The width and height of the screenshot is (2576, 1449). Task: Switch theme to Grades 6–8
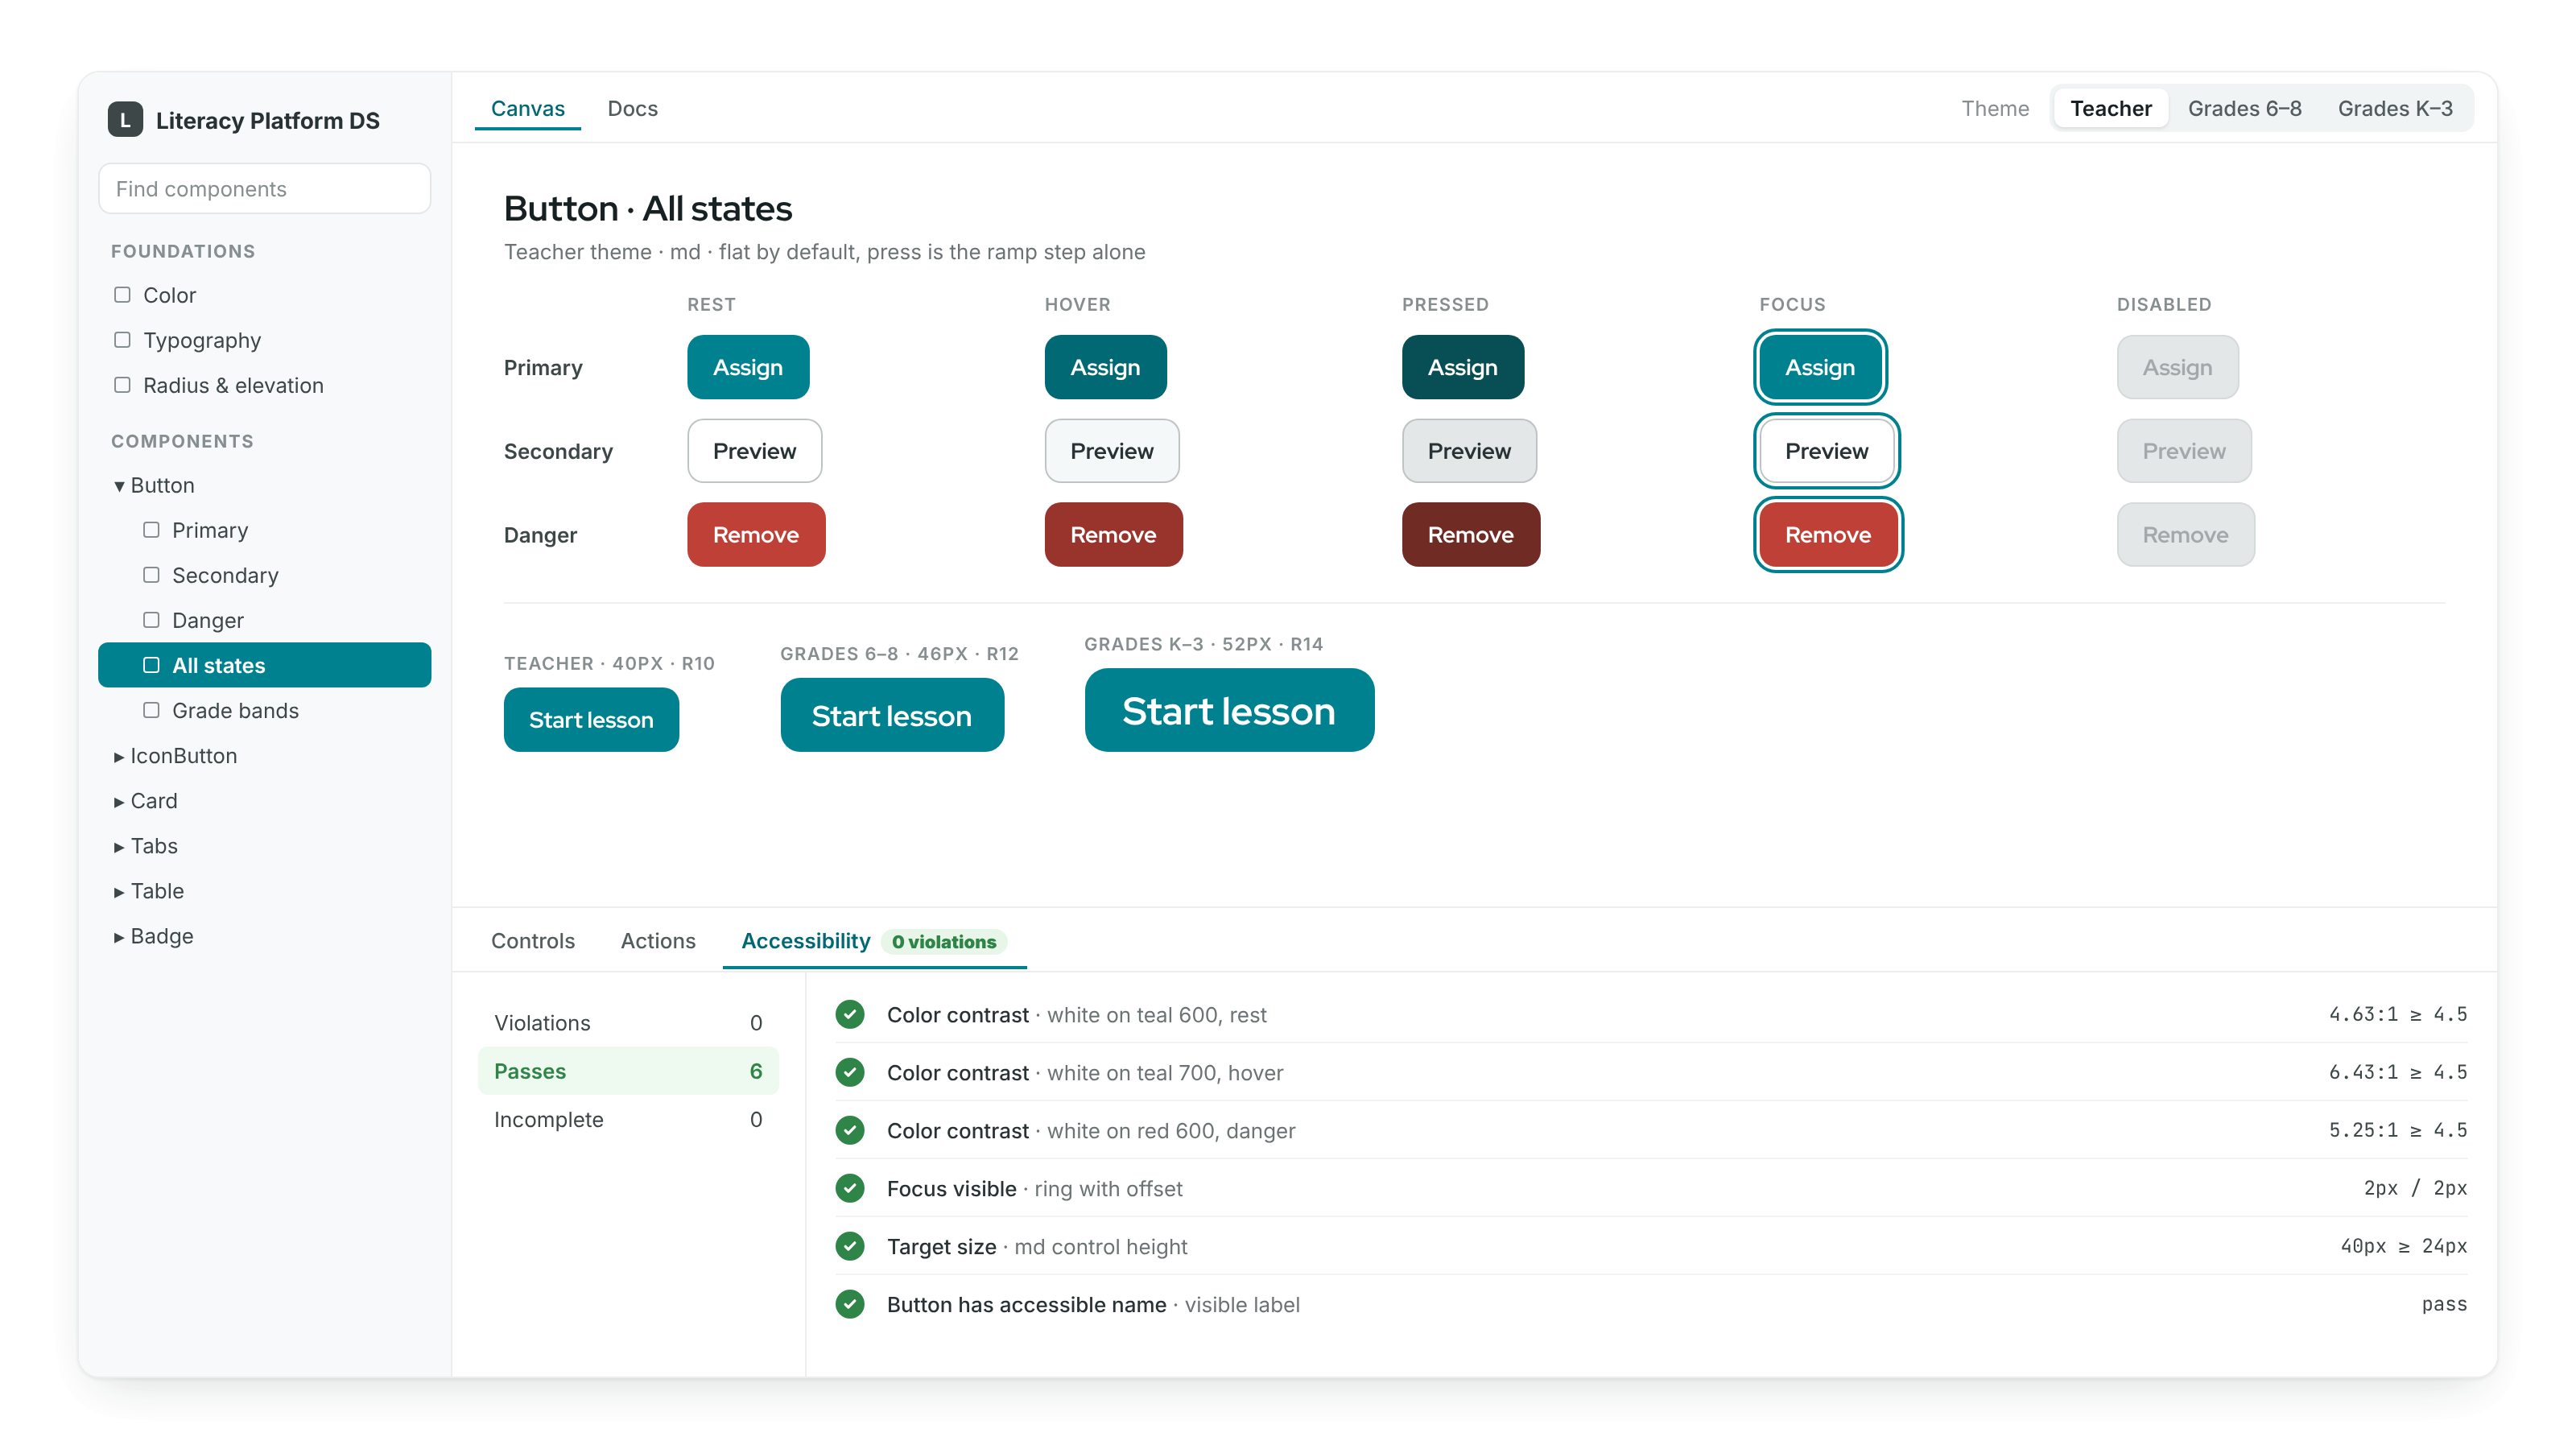(x=2244, y=108)
